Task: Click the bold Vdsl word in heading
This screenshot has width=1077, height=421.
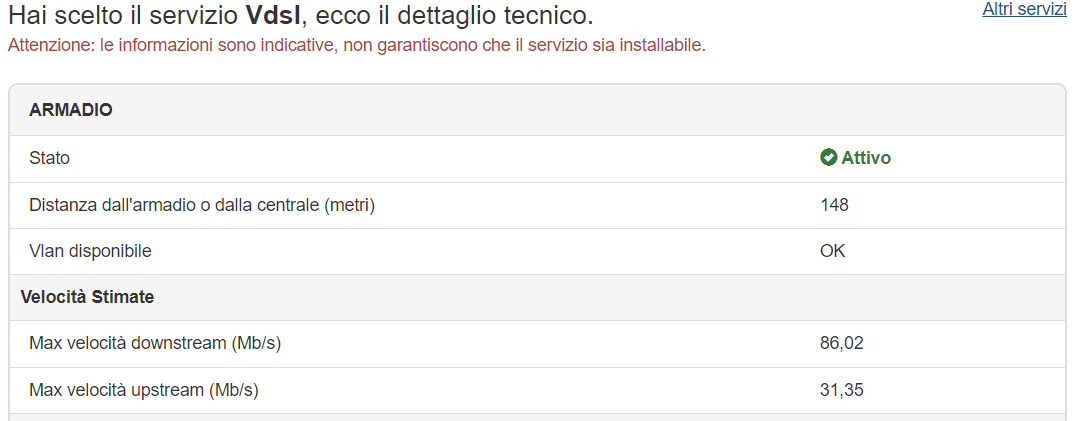Action: pos(273,14)
